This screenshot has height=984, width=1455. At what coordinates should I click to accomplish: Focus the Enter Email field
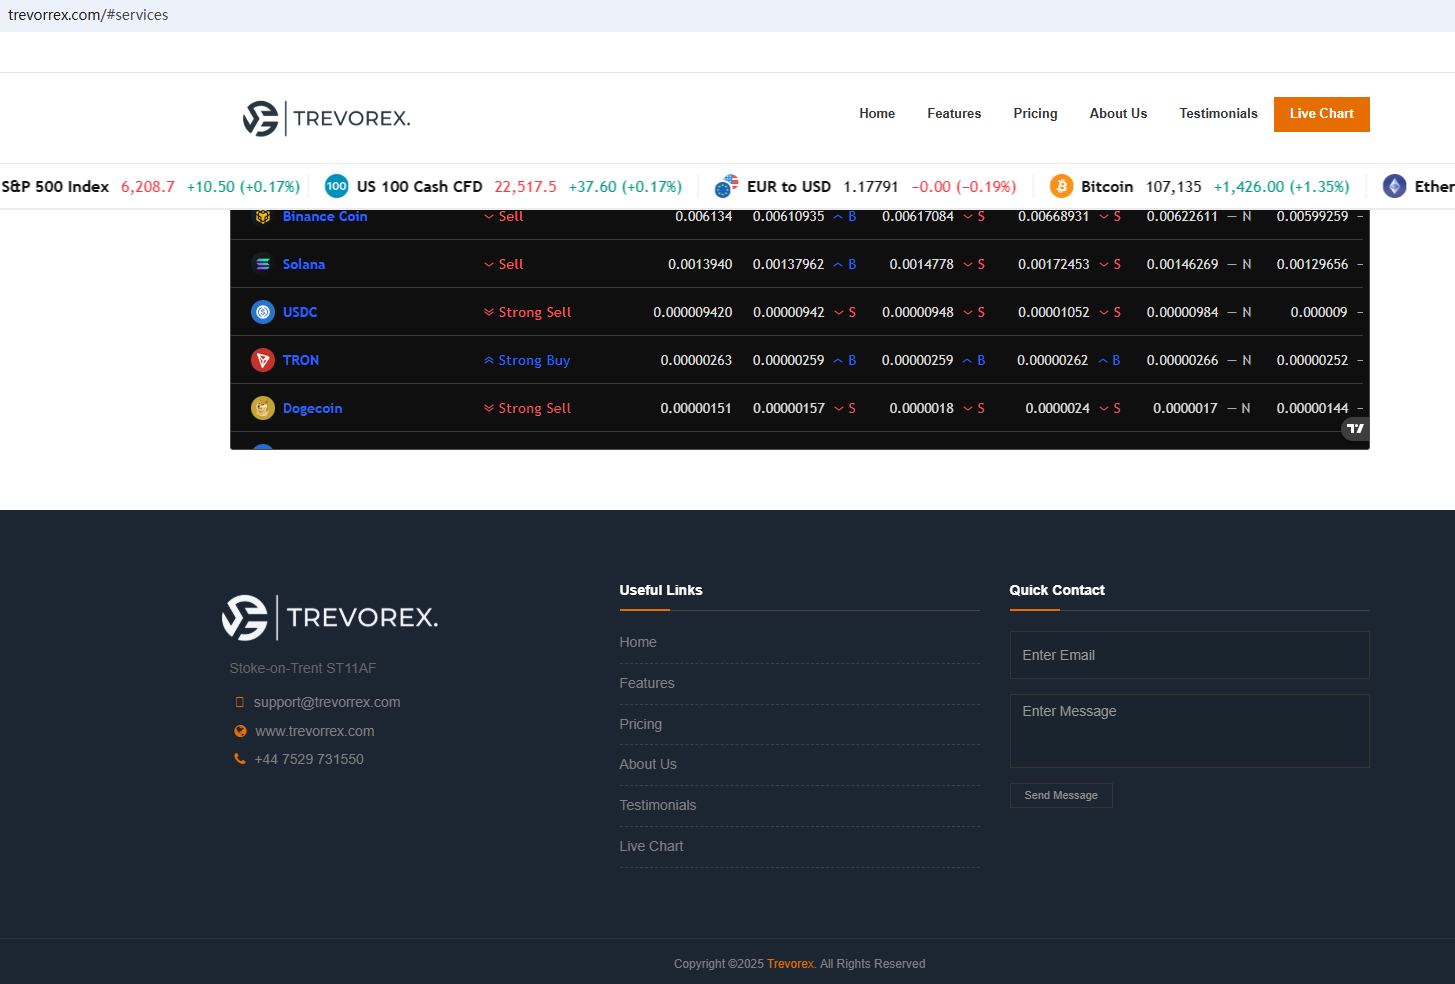(x=1189, y=655)
